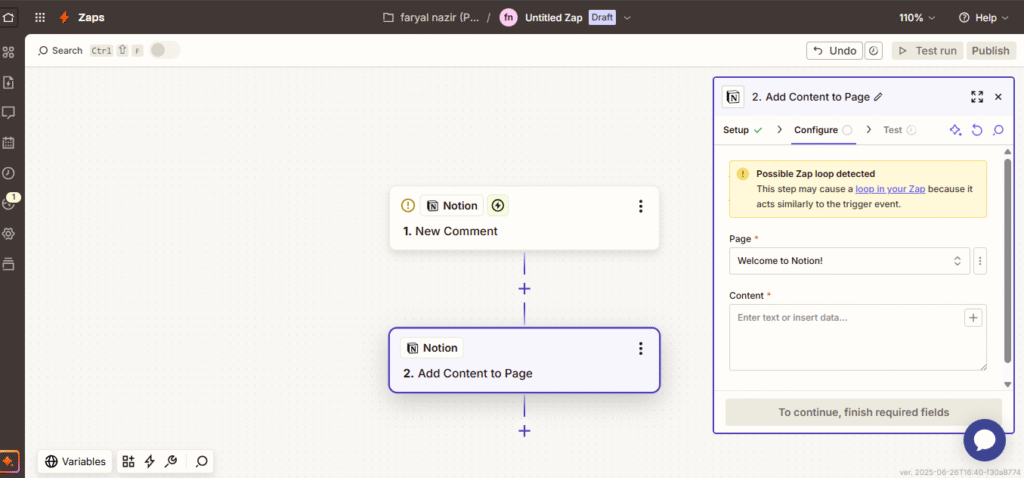
Task: Click the yellow warning icon in loop alert
Action: pos(743,174)
